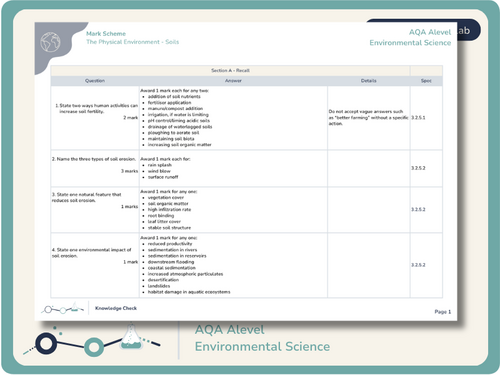500x375 pixels.
Task: Click the 'reduced productivity' bullet
Action: click(x=170, y=244)
